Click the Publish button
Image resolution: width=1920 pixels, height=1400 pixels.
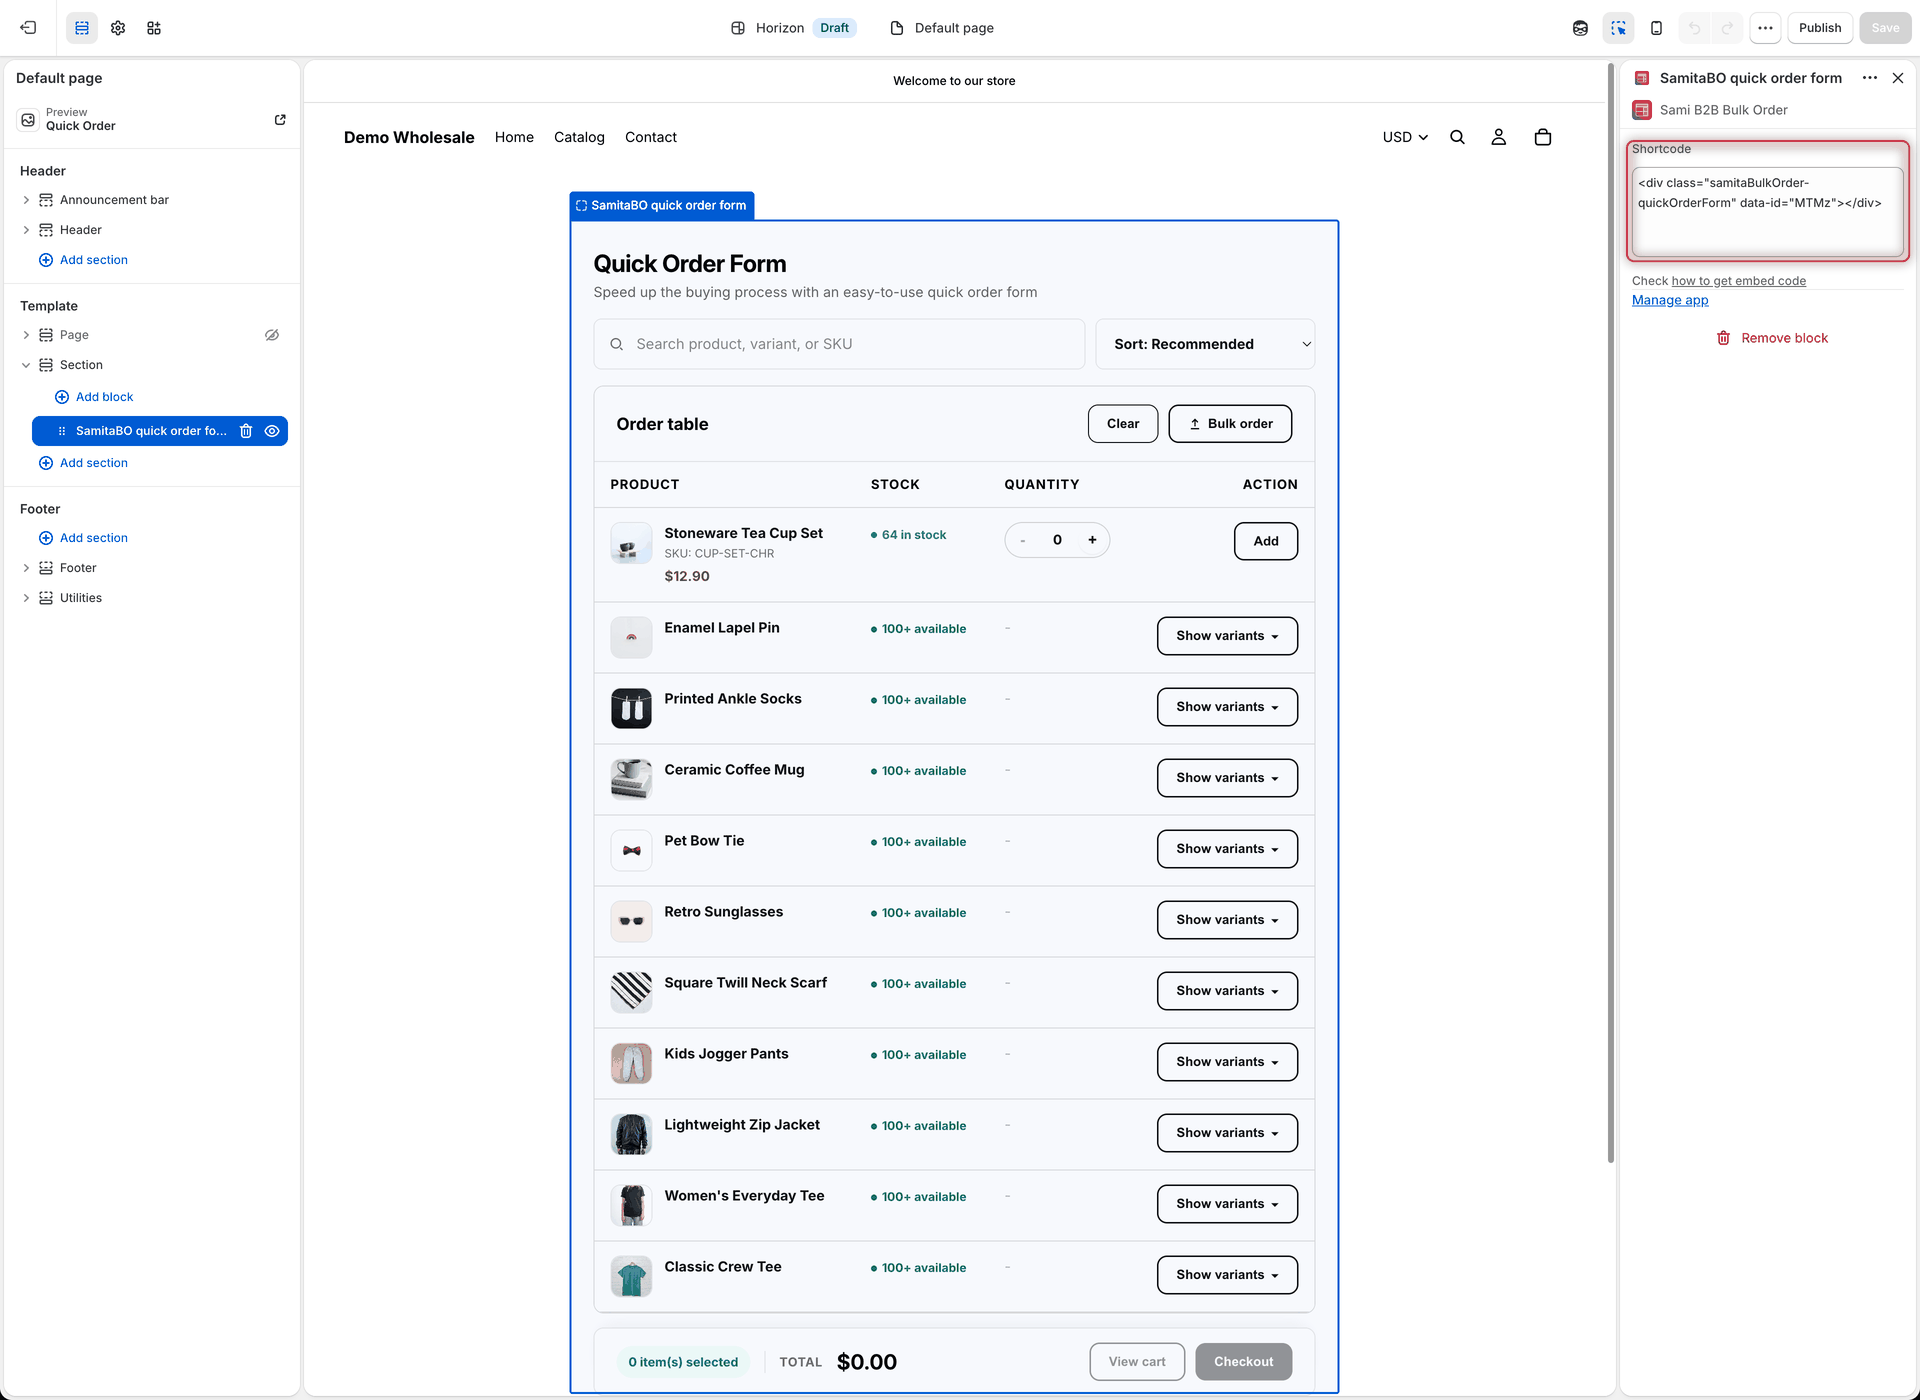1819,28
